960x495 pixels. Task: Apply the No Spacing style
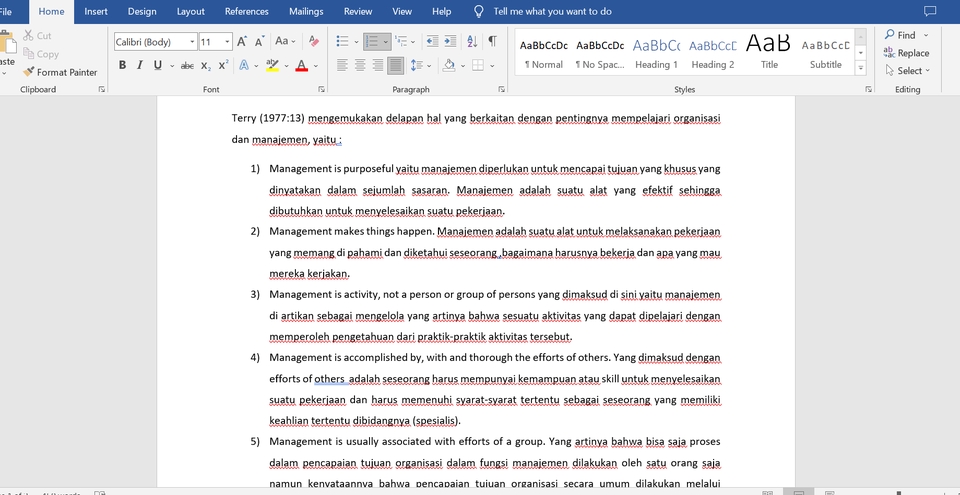[600, 53]
